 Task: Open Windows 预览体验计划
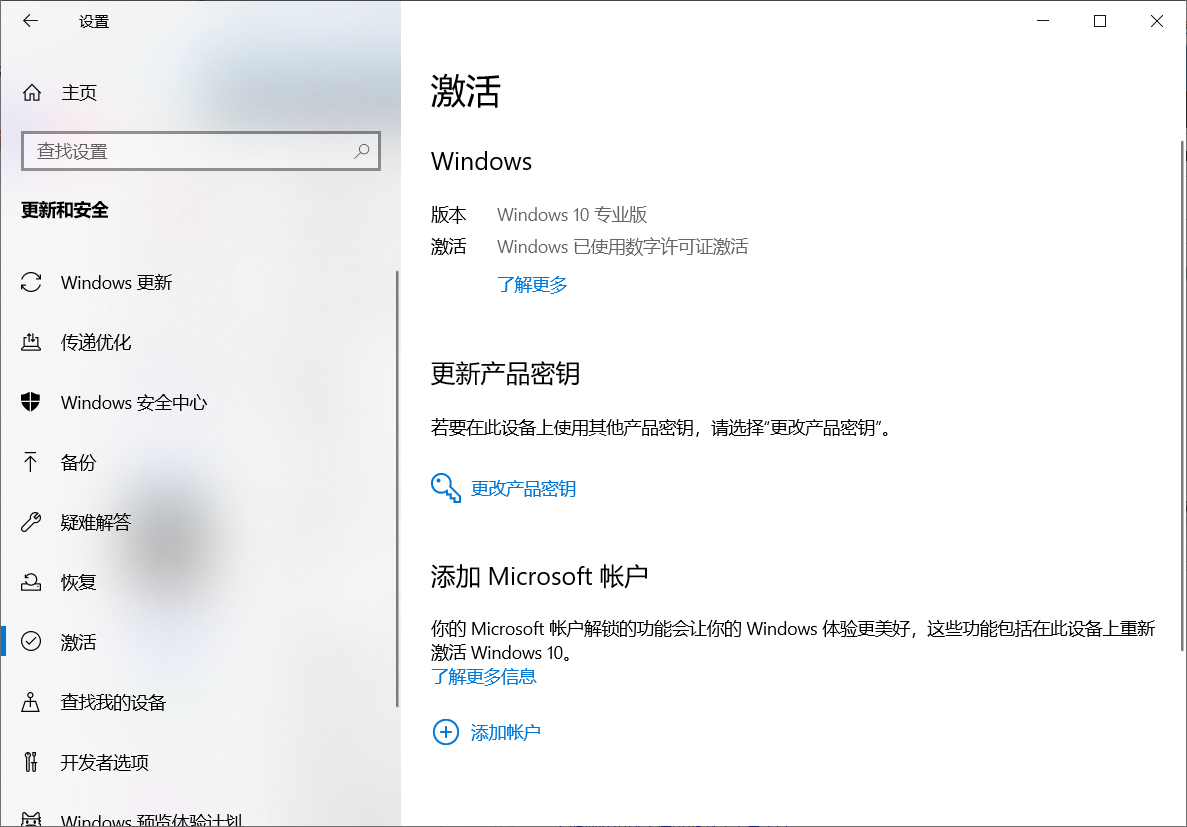click(130, 818)
